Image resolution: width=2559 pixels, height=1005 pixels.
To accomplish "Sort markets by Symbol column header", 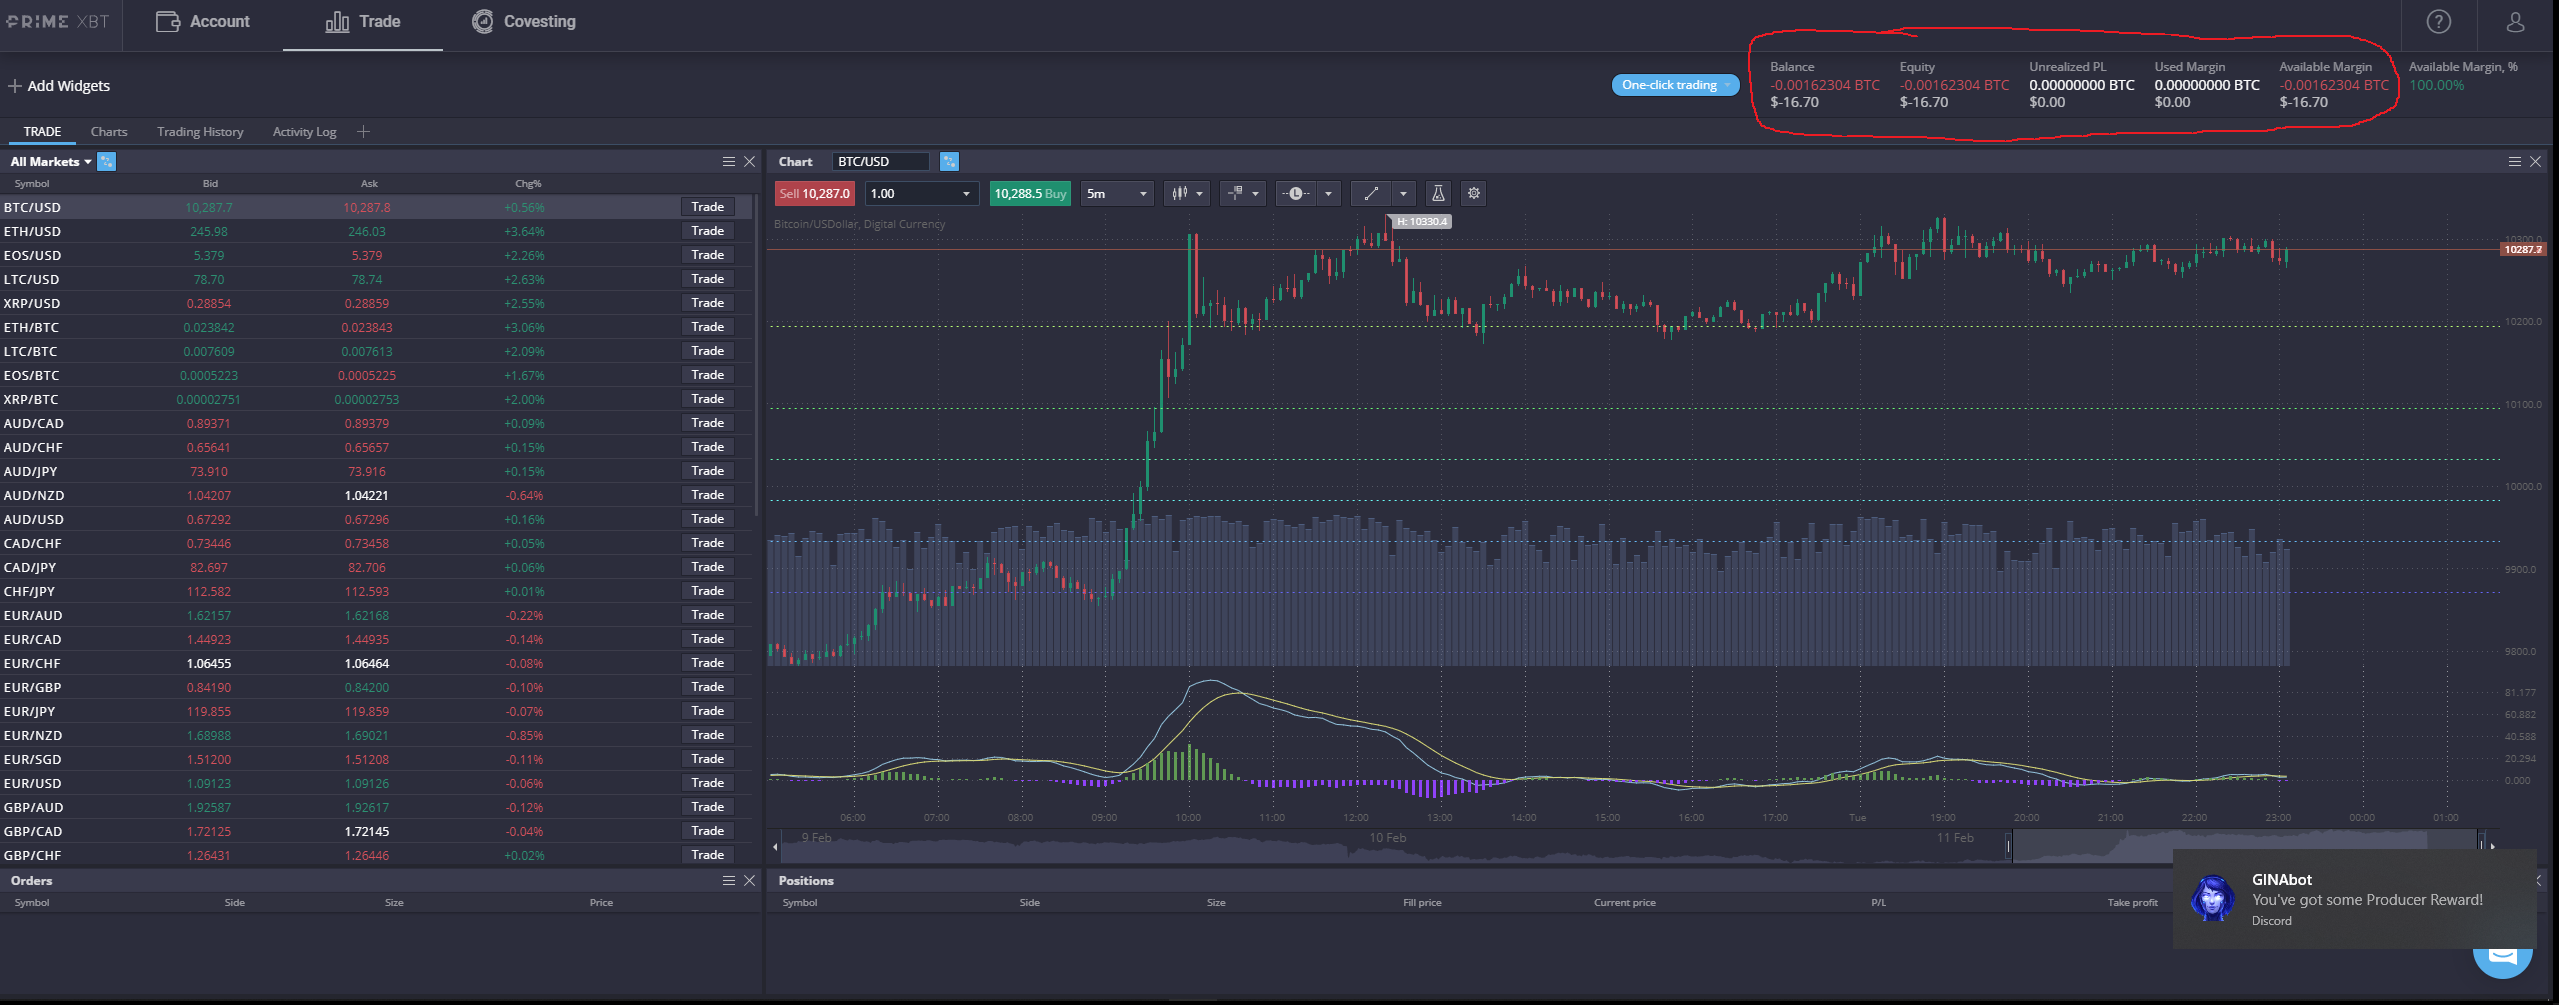I will [32, 184].
